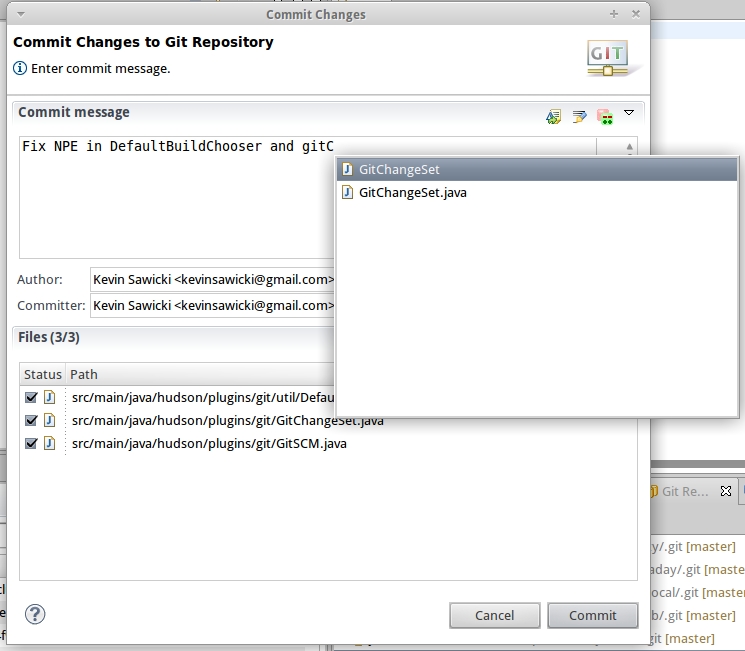
Task: Click the info icon next to Enter commit message
Action: [19, 68]
